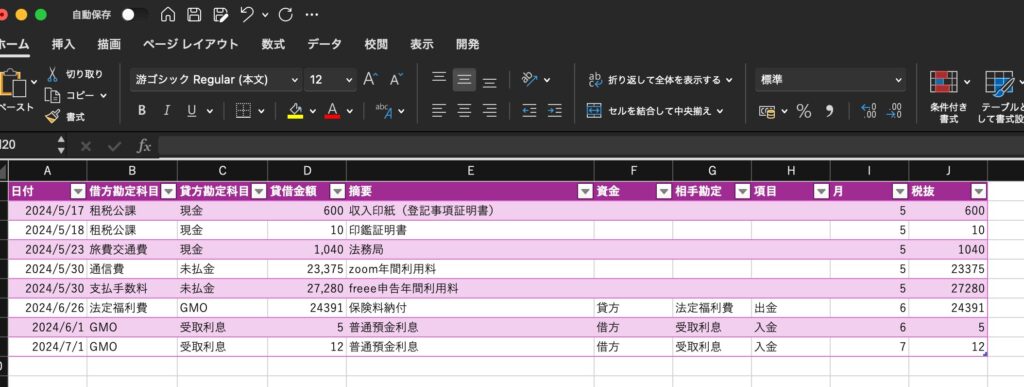Viewport: 1024px width, 387px height.
Task: Switch to the 挿入 ribbon tab
Action: coord(63,44)
